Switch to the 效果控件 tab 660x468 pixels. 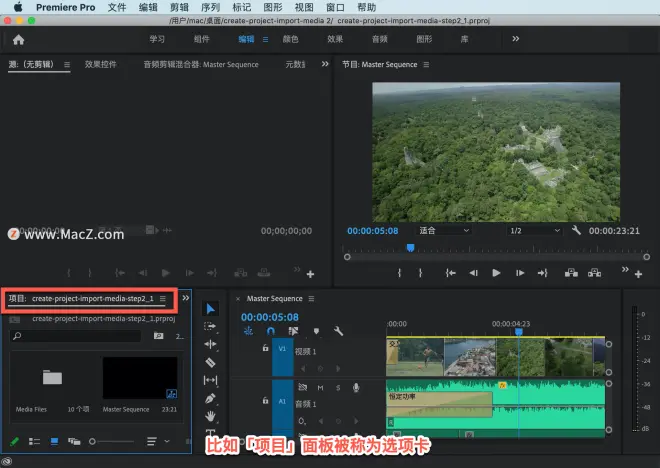(101, 64)
